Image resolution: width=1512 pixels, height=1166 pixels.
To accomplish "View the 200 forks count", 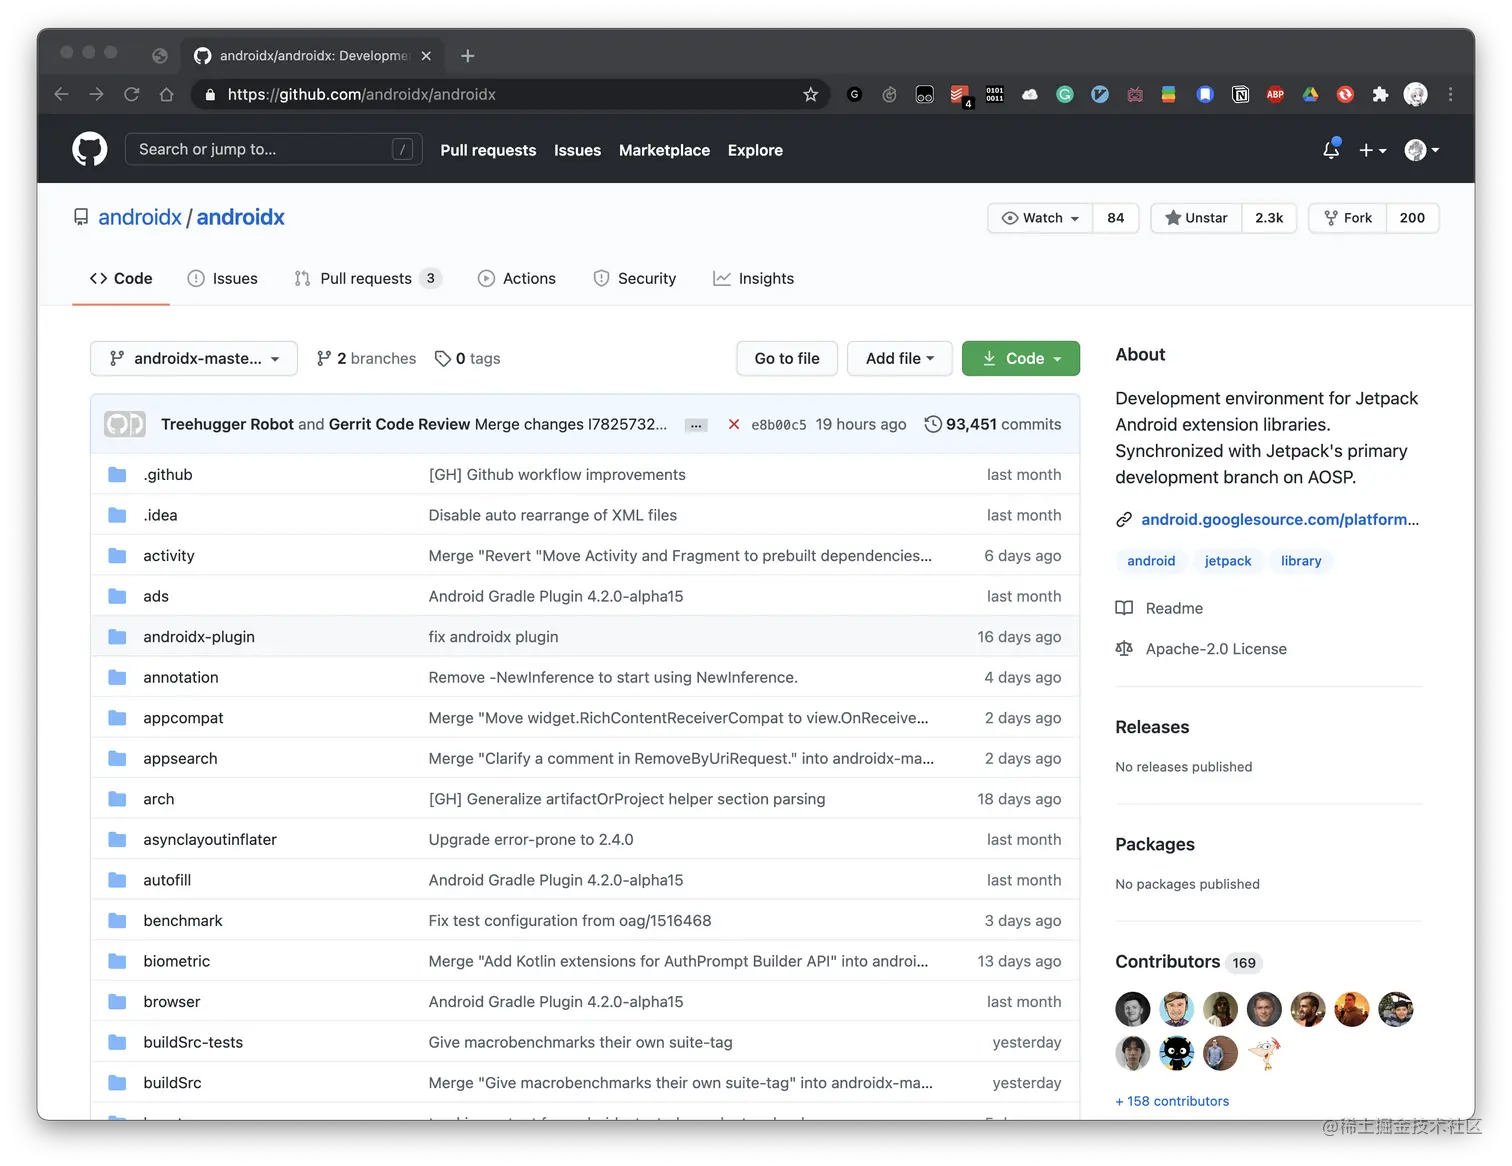I will click(1412, 218).
